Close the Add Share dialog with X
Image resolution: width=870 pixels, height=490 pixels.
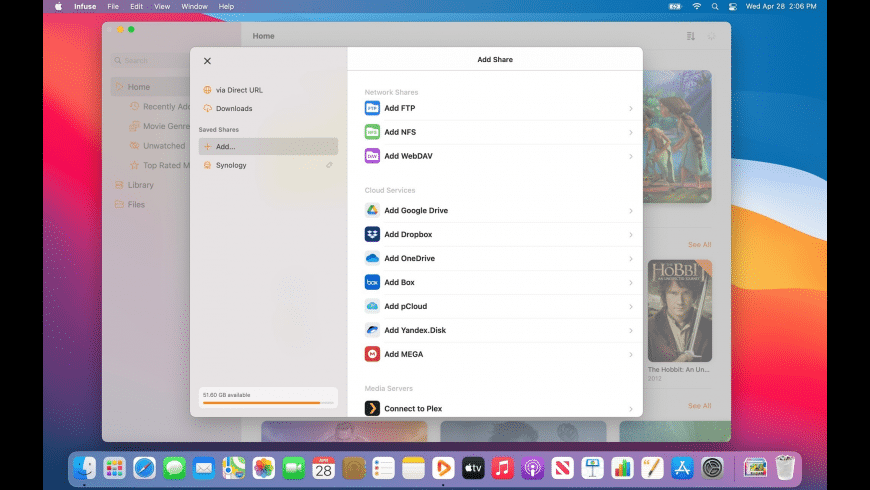(207, 61)
